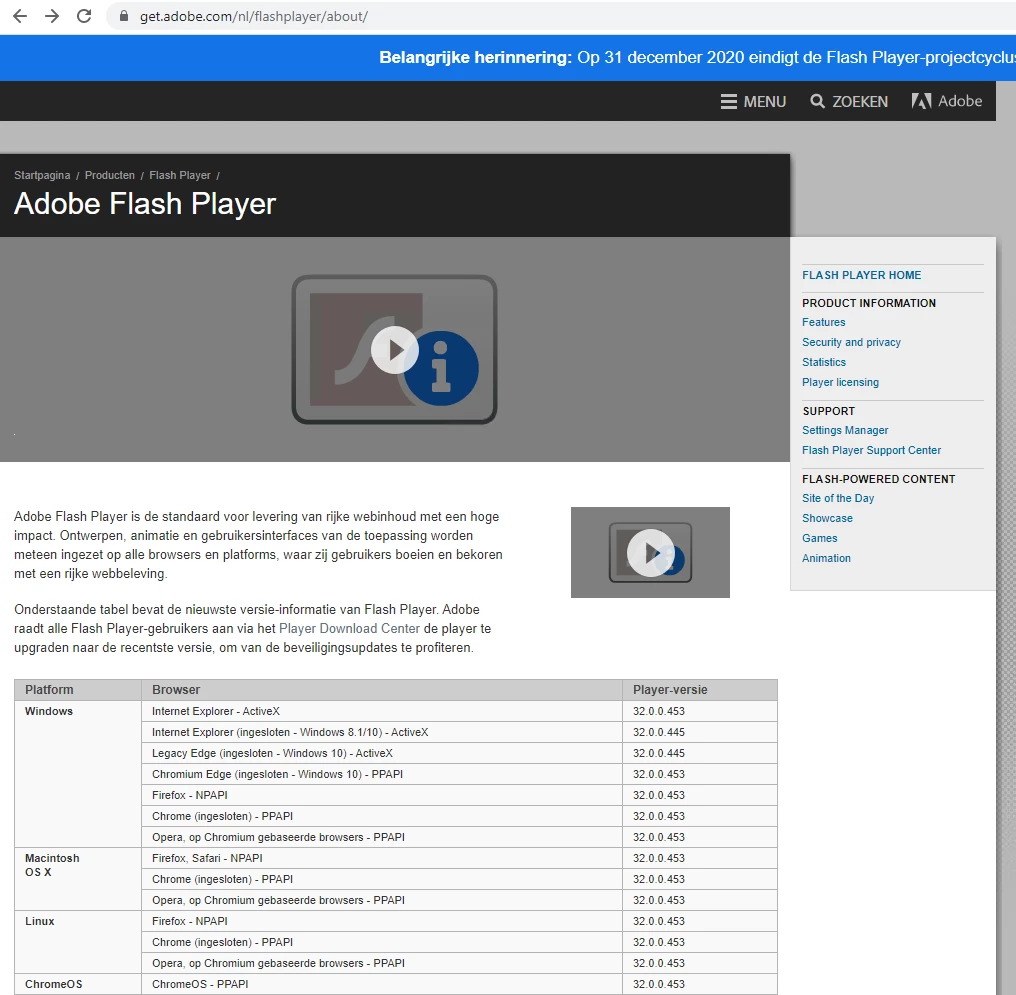Select the Windows platform cell
The height and width of the screenshot is (995, 1016).
(x=78, y=774)
